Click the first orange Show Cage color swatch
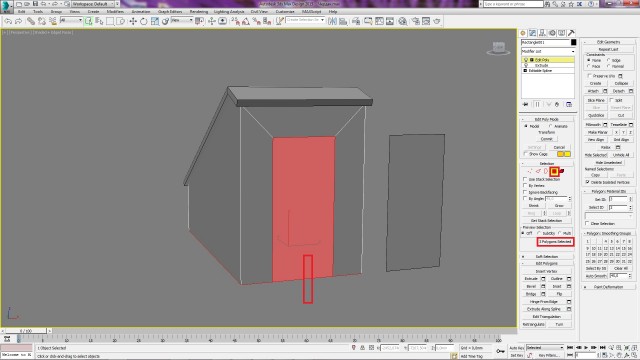The height and width of the screenshot is (360, 640). 560,154
